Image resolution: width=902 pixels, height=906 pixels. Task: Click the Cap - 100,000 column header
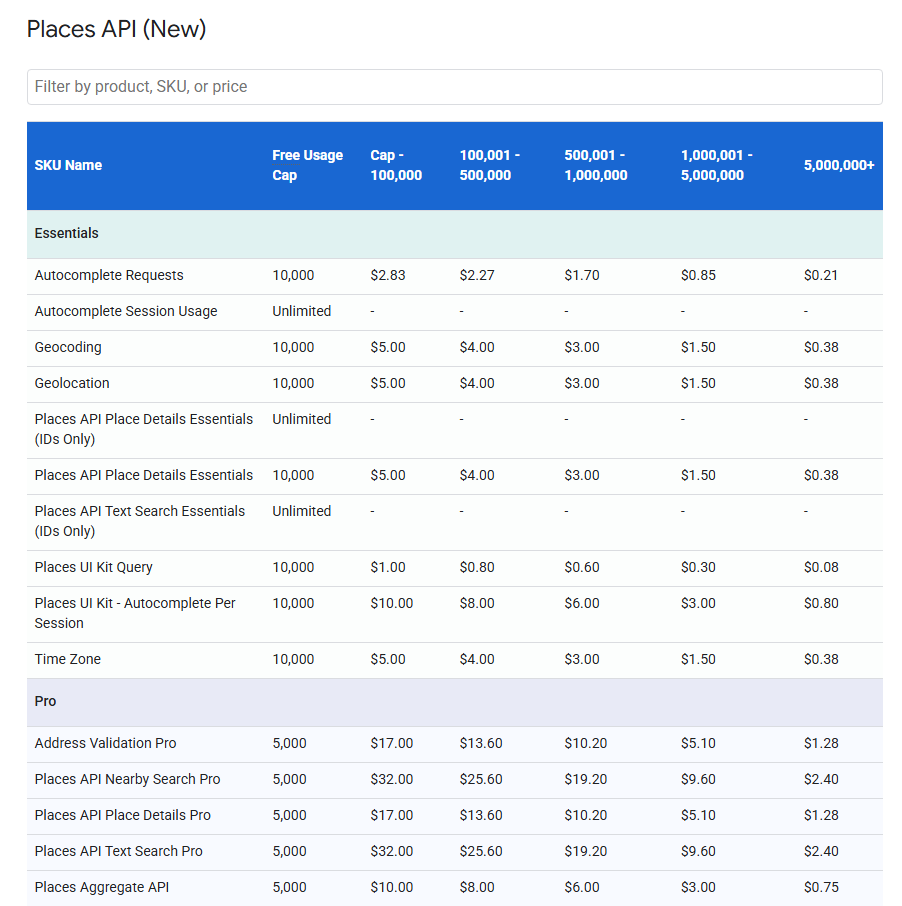396,165
